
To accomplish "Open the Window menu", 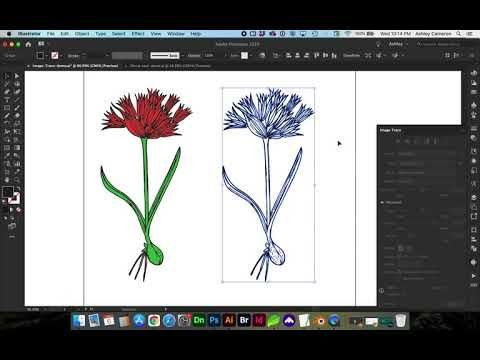I will 176,34.
